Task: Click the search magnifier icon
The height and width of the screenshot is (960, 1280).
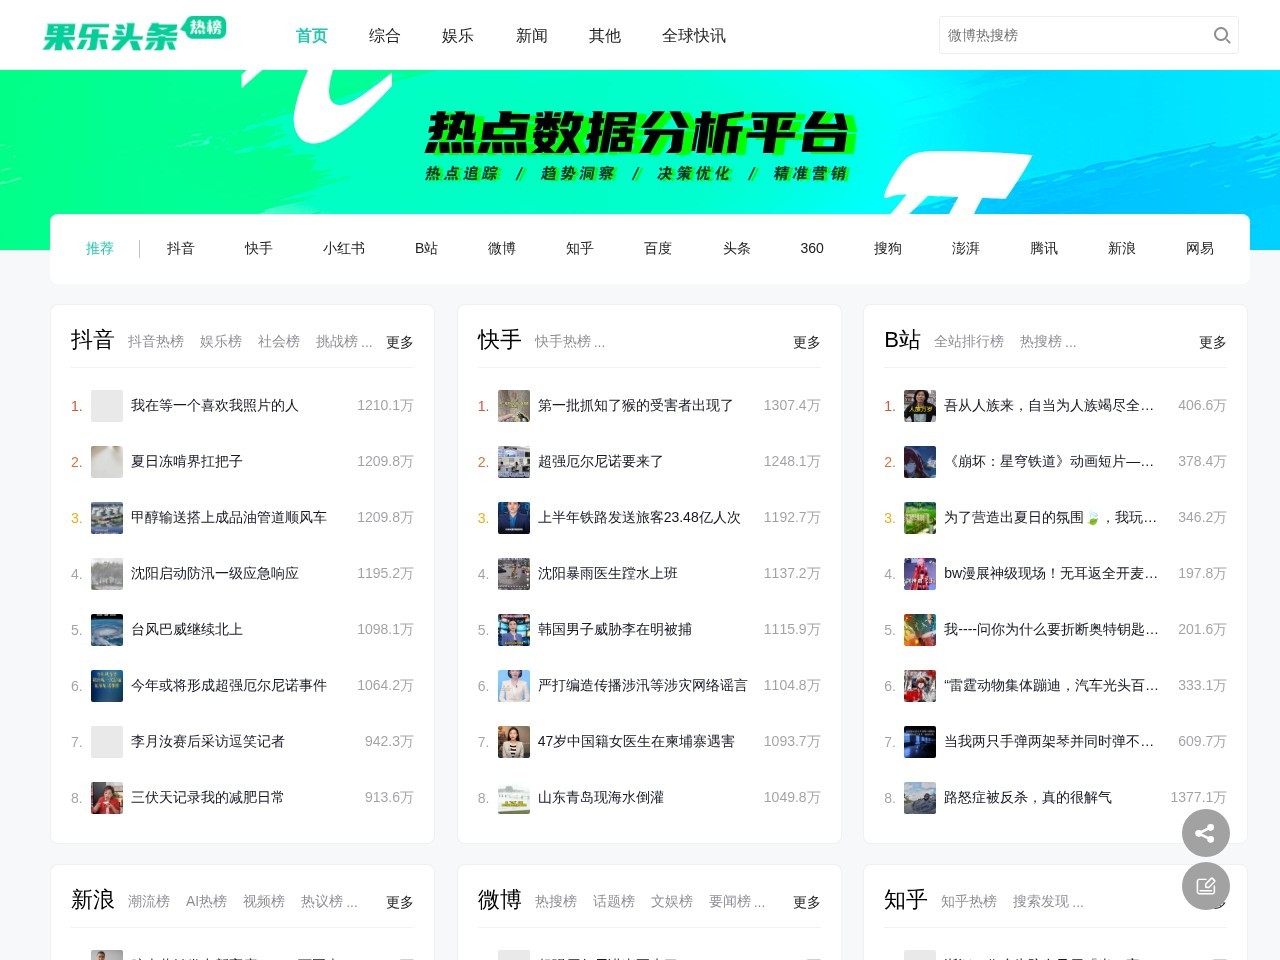Action: click(1221, 35)
